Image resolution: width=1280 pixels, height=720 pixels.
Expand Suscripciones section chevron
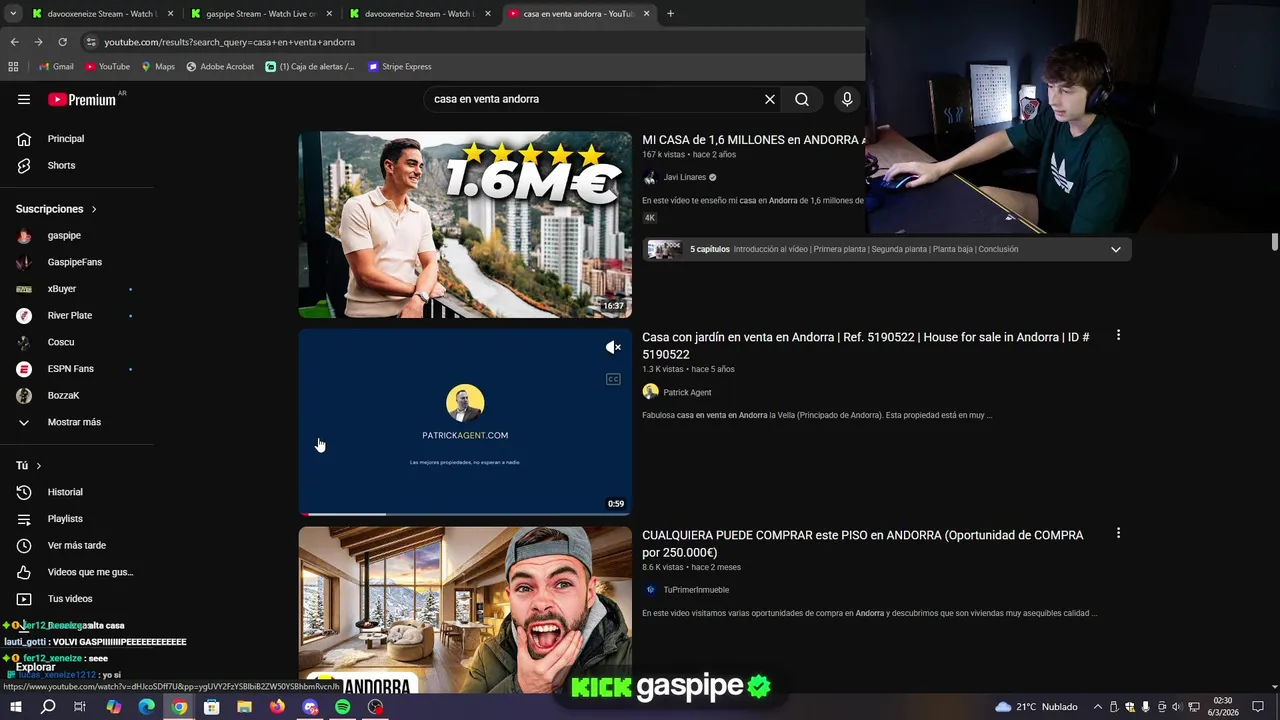pos(94,209)
